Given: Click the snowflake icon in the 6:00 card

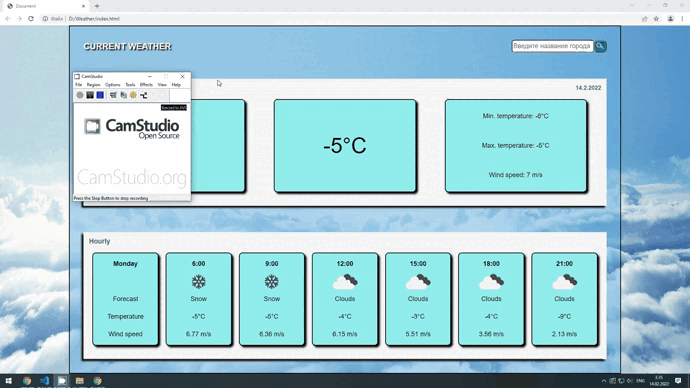Looking at the screenshot, I should coord(198,282).
